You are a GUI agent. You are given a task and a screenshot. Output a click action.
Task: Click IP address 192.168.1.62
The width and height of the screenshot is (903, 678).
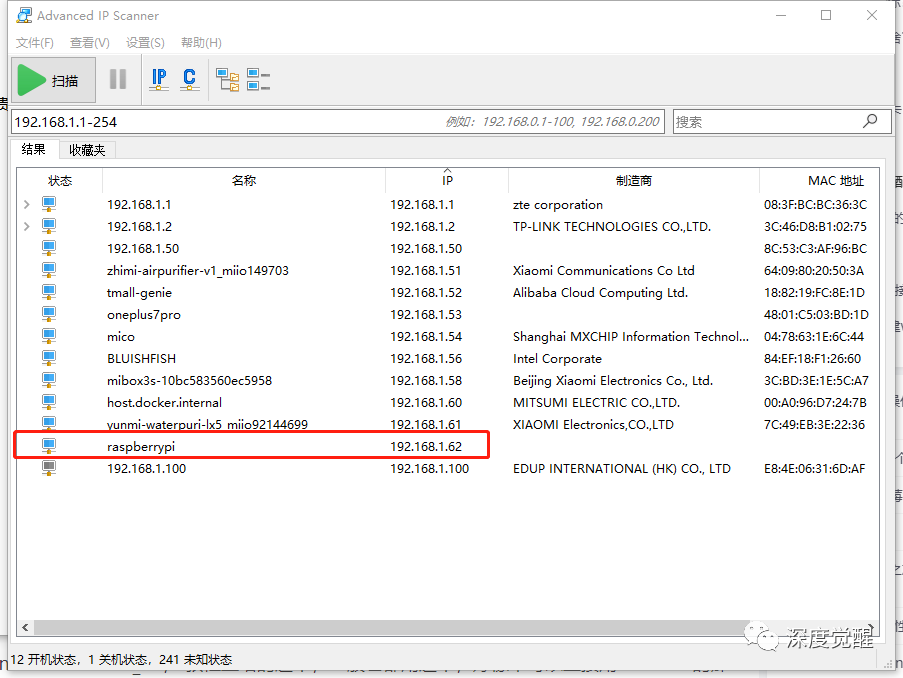(426, 446)
